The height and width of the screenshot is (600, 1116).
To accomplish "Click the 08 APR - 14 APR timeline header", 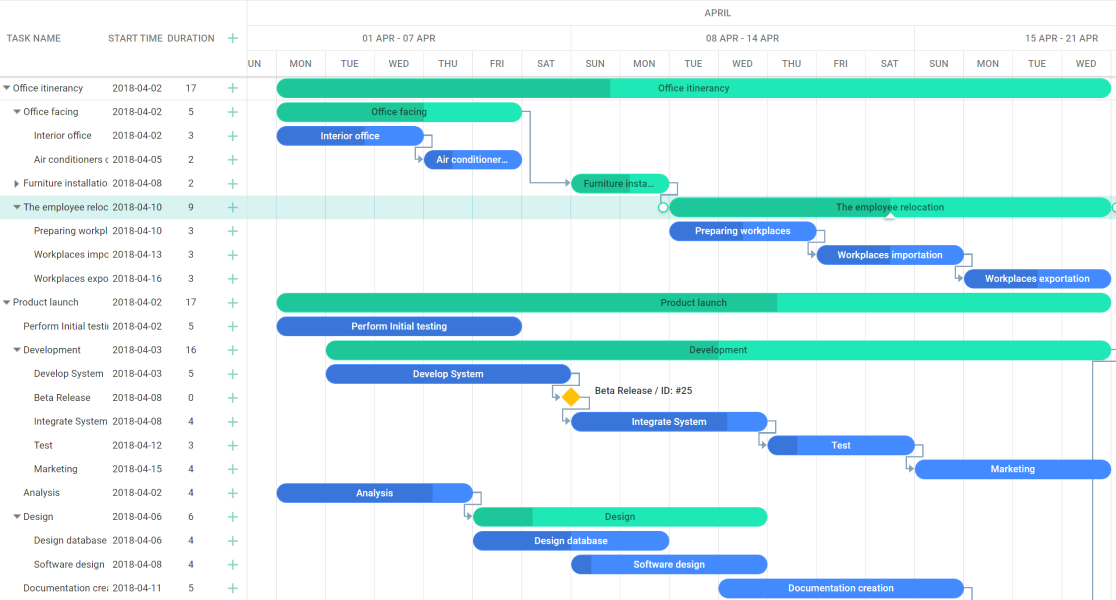I will [742, 38].
